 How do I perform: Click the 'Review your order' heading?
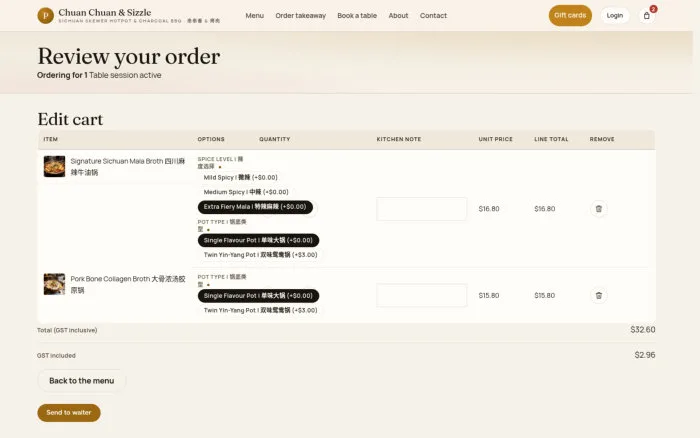click(x=129, y=57)
